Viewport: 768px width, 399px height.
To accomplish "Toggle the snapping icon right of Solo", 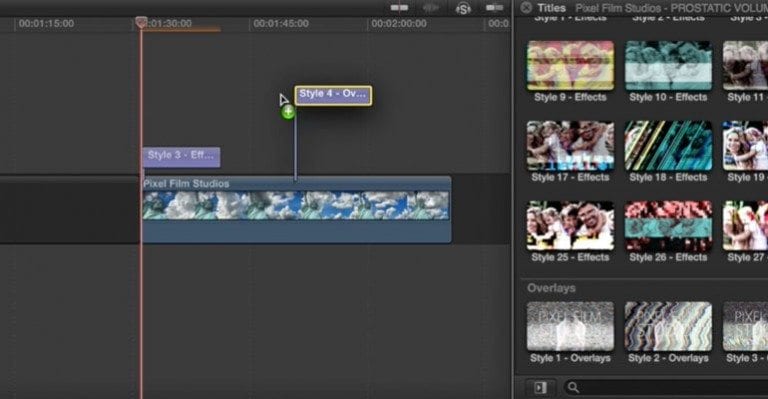I will (494, 7).
